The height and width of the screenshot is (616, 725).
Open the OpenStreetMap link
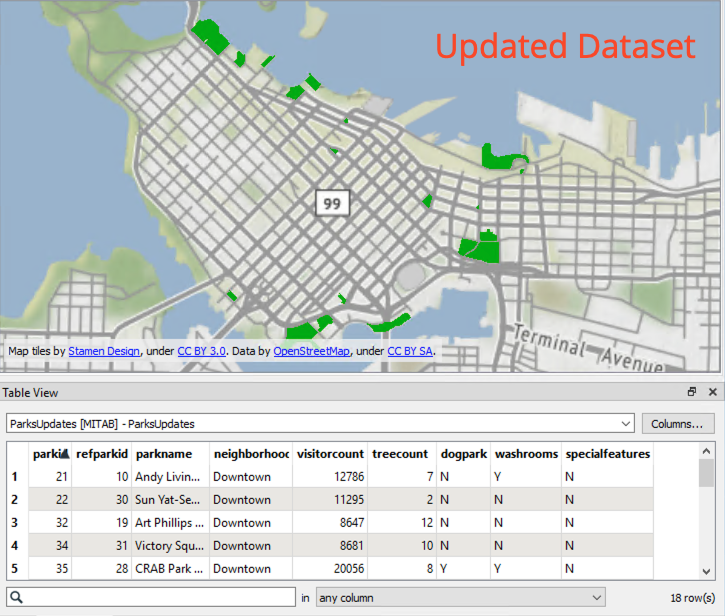point(312,352)
